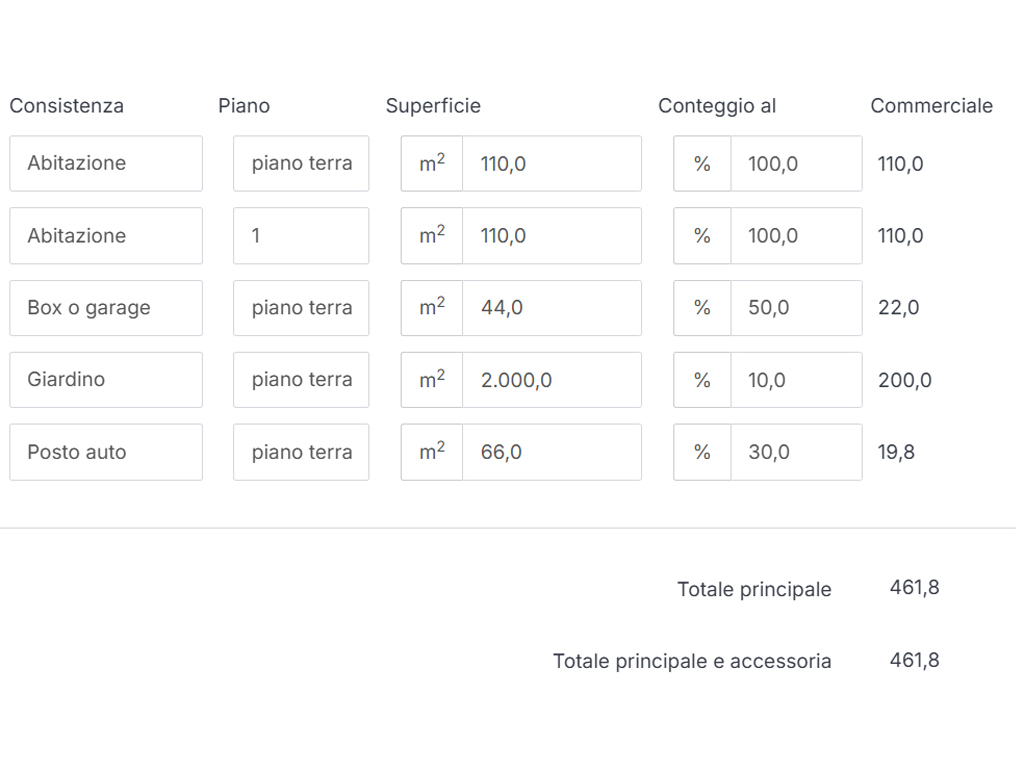
Task: Click the Posto auto consistenza field
Action: (106, 452)
